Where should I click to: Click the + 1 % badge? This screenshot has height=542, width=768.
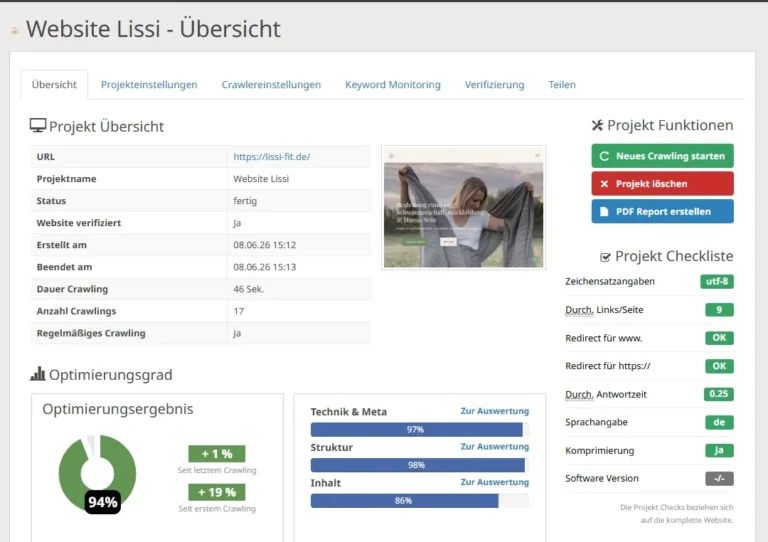coord(216,454)
